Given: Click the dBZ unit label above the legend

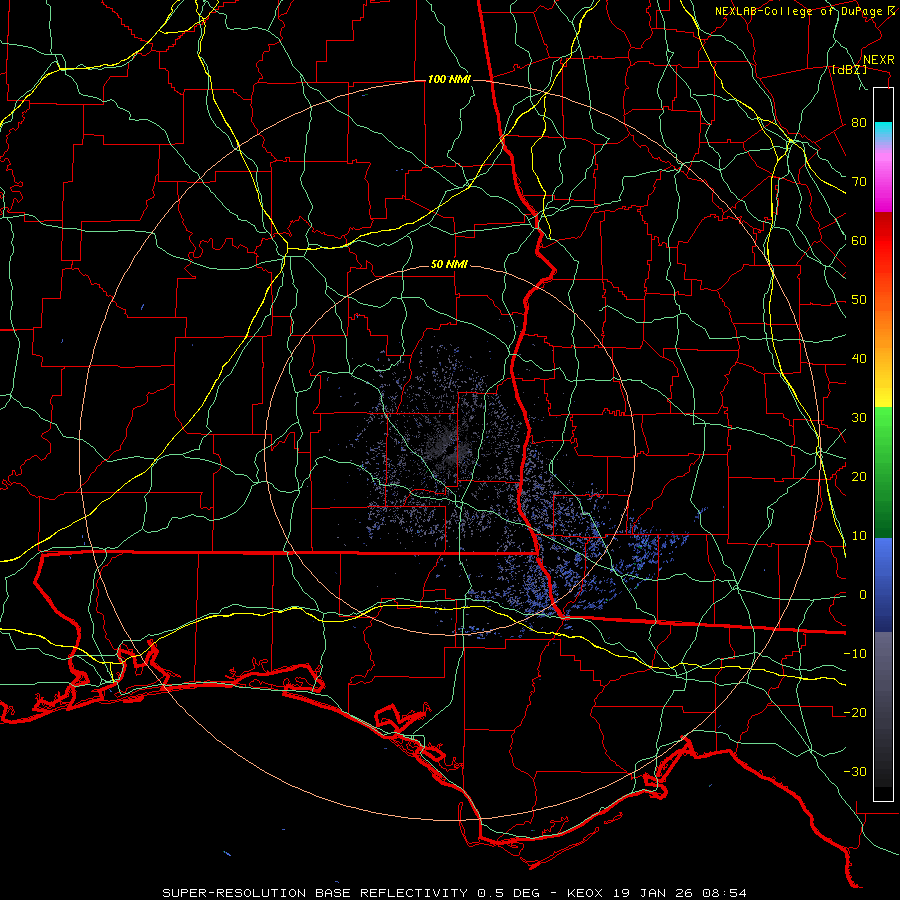Looking at the screenshot, I should pyautogui.click(x=849, y=70).
